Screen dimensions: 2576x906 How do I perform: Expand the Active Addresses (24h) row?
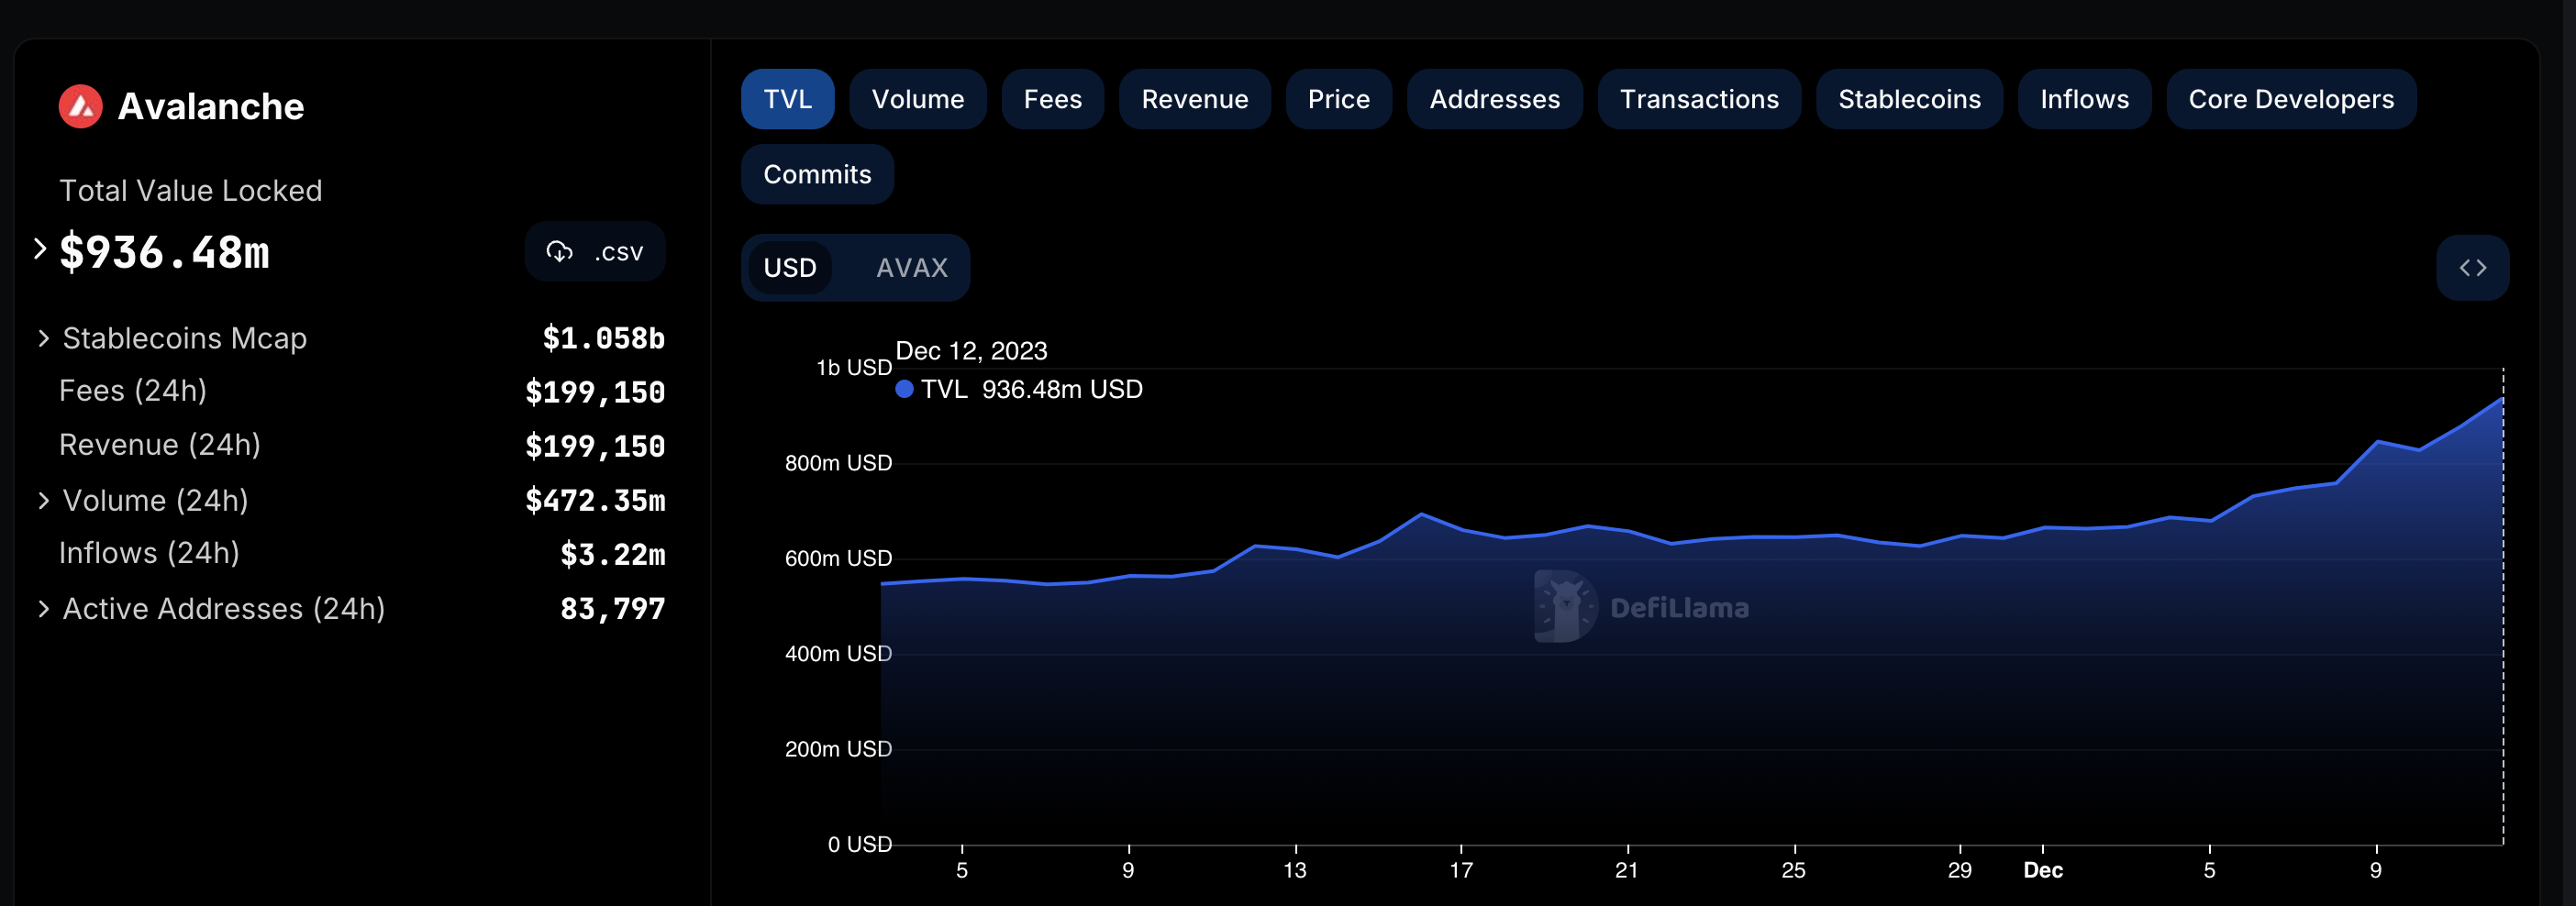tap(43, 609)
